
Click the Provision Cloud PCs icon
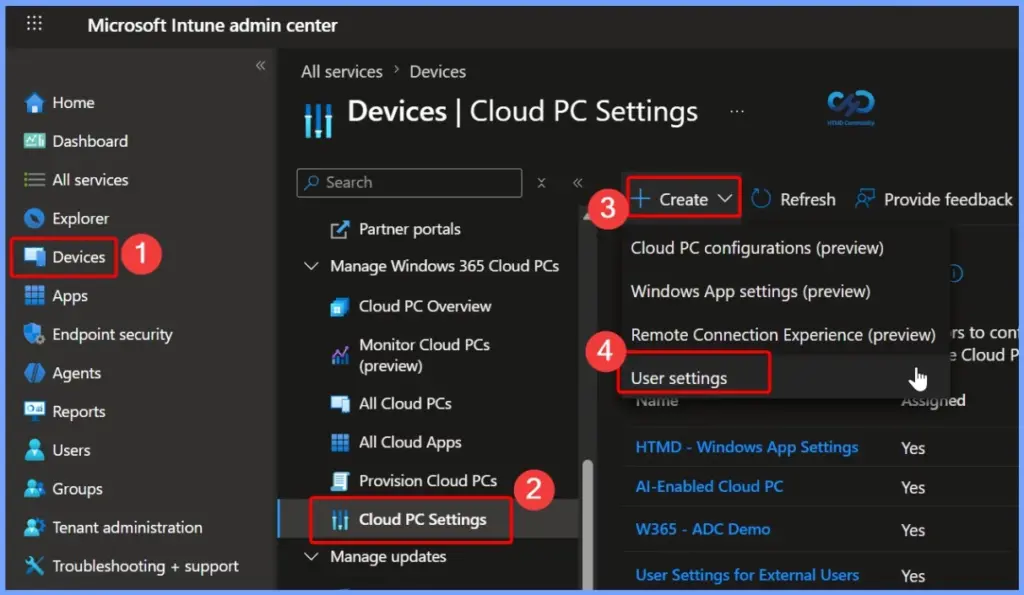click(x=340, y=481)
